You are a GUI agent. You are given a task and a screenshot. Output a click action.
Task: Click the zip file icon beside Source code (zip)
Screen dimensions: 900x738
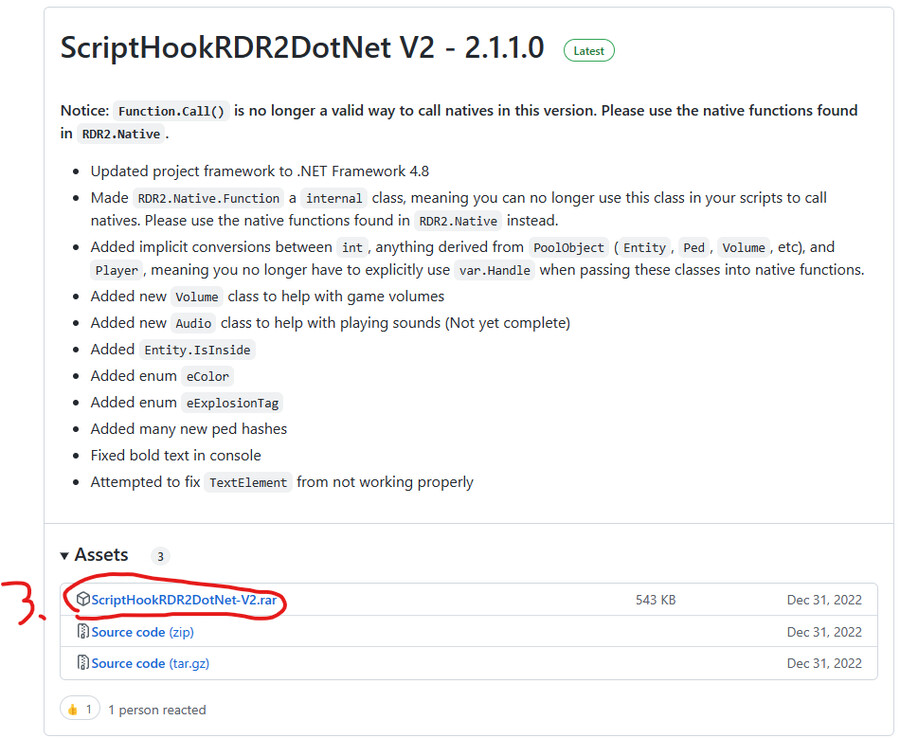coord(83,632)
